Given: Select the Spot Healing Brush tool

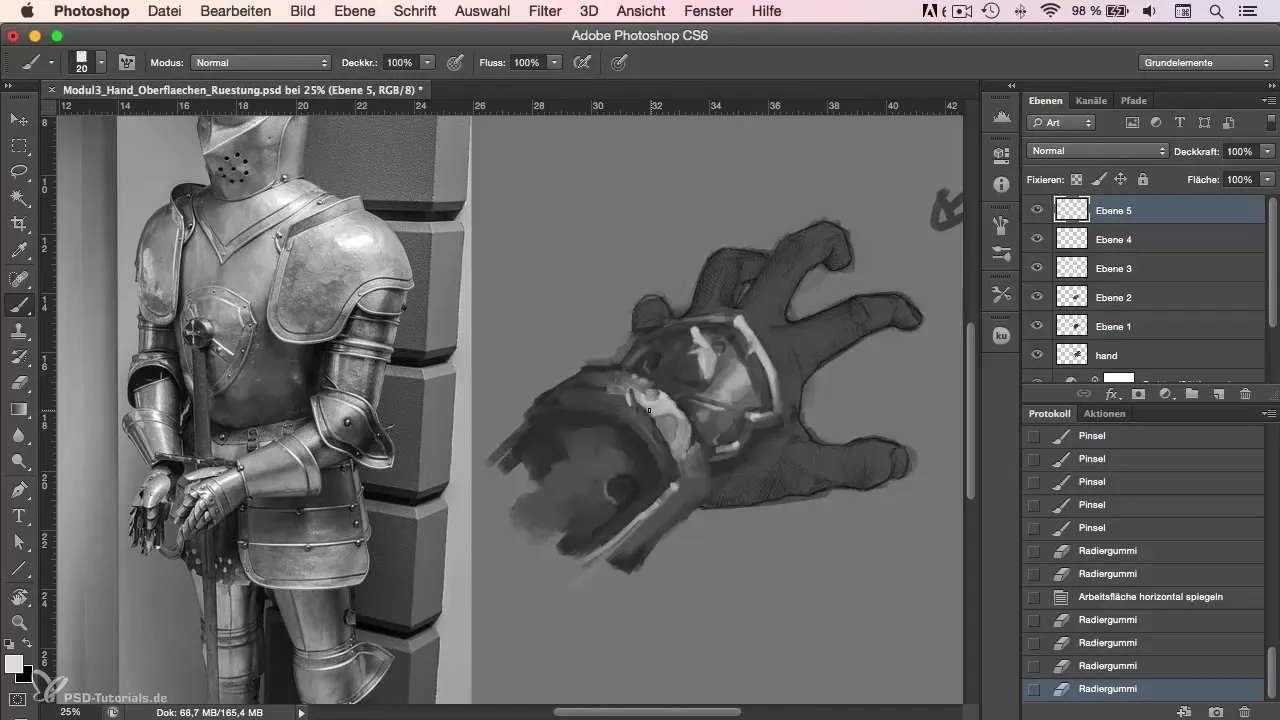Looking at the screenshot, I should pyautogui.click(x=19, y=279).
